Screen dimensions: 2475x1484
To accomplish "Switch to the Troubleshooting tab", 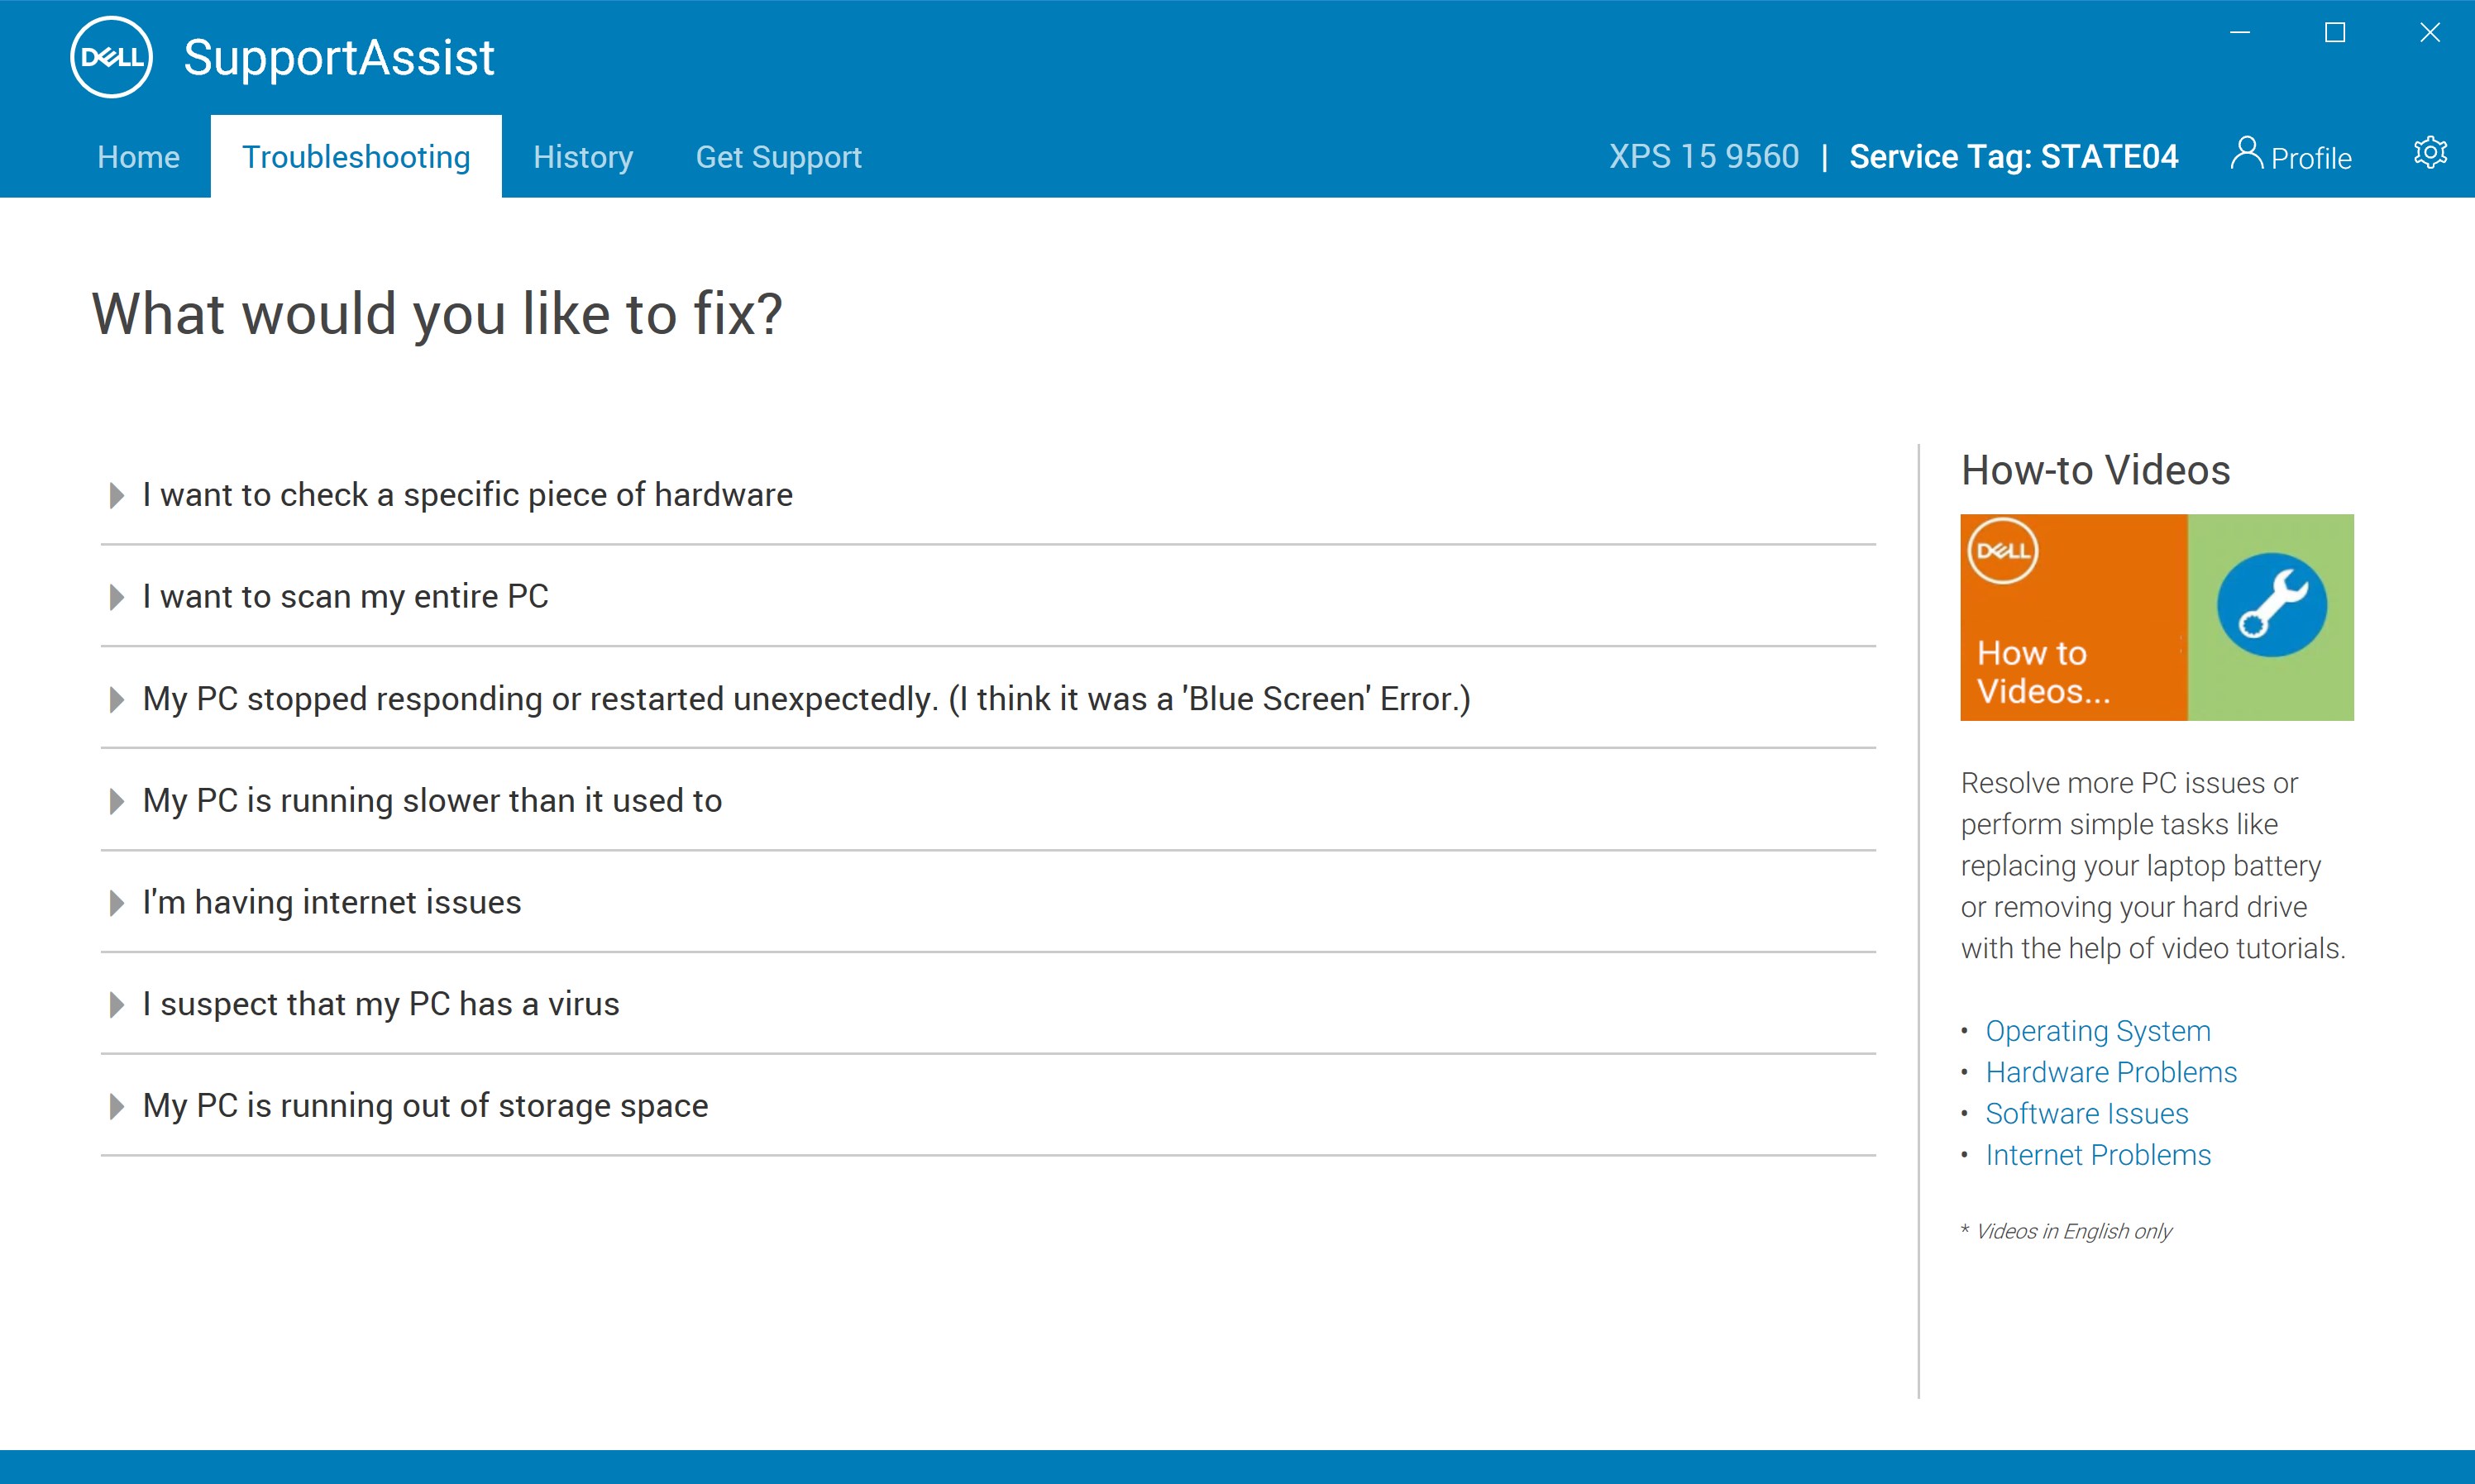I will (355, 155).
